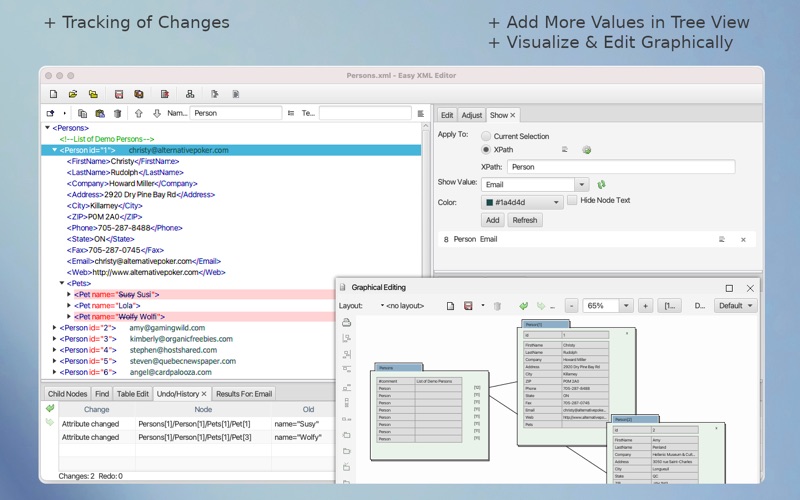Screen dimensions: 800x500
Task: Select the name="Wolfy" history row
Action: [196, 437]
